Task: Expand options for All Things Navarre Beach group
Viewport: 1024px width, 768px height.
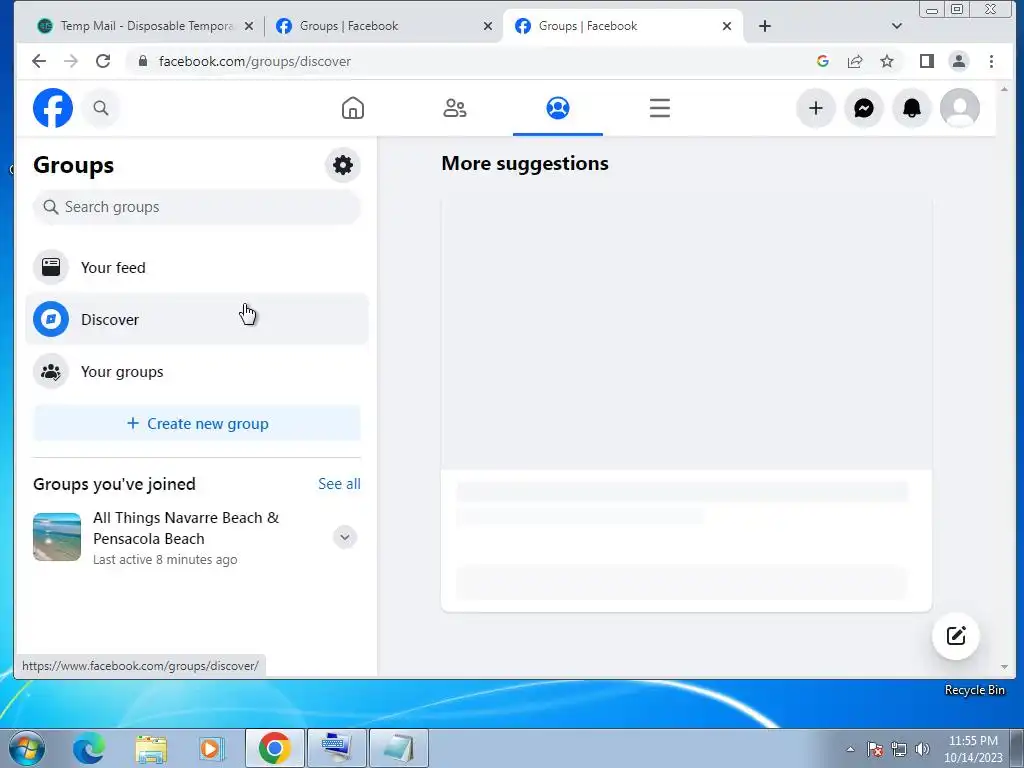Action: point(345,537)
